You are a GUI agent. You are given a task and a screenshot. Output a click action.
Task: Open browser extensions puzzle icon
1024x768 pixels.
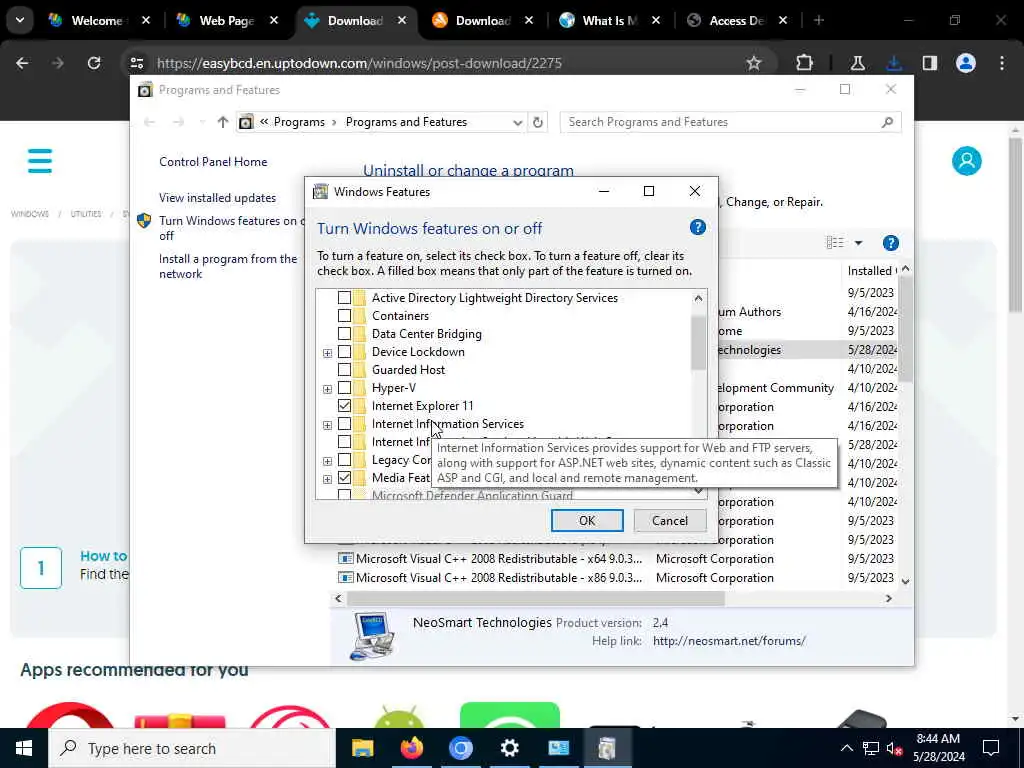(805, 63)
